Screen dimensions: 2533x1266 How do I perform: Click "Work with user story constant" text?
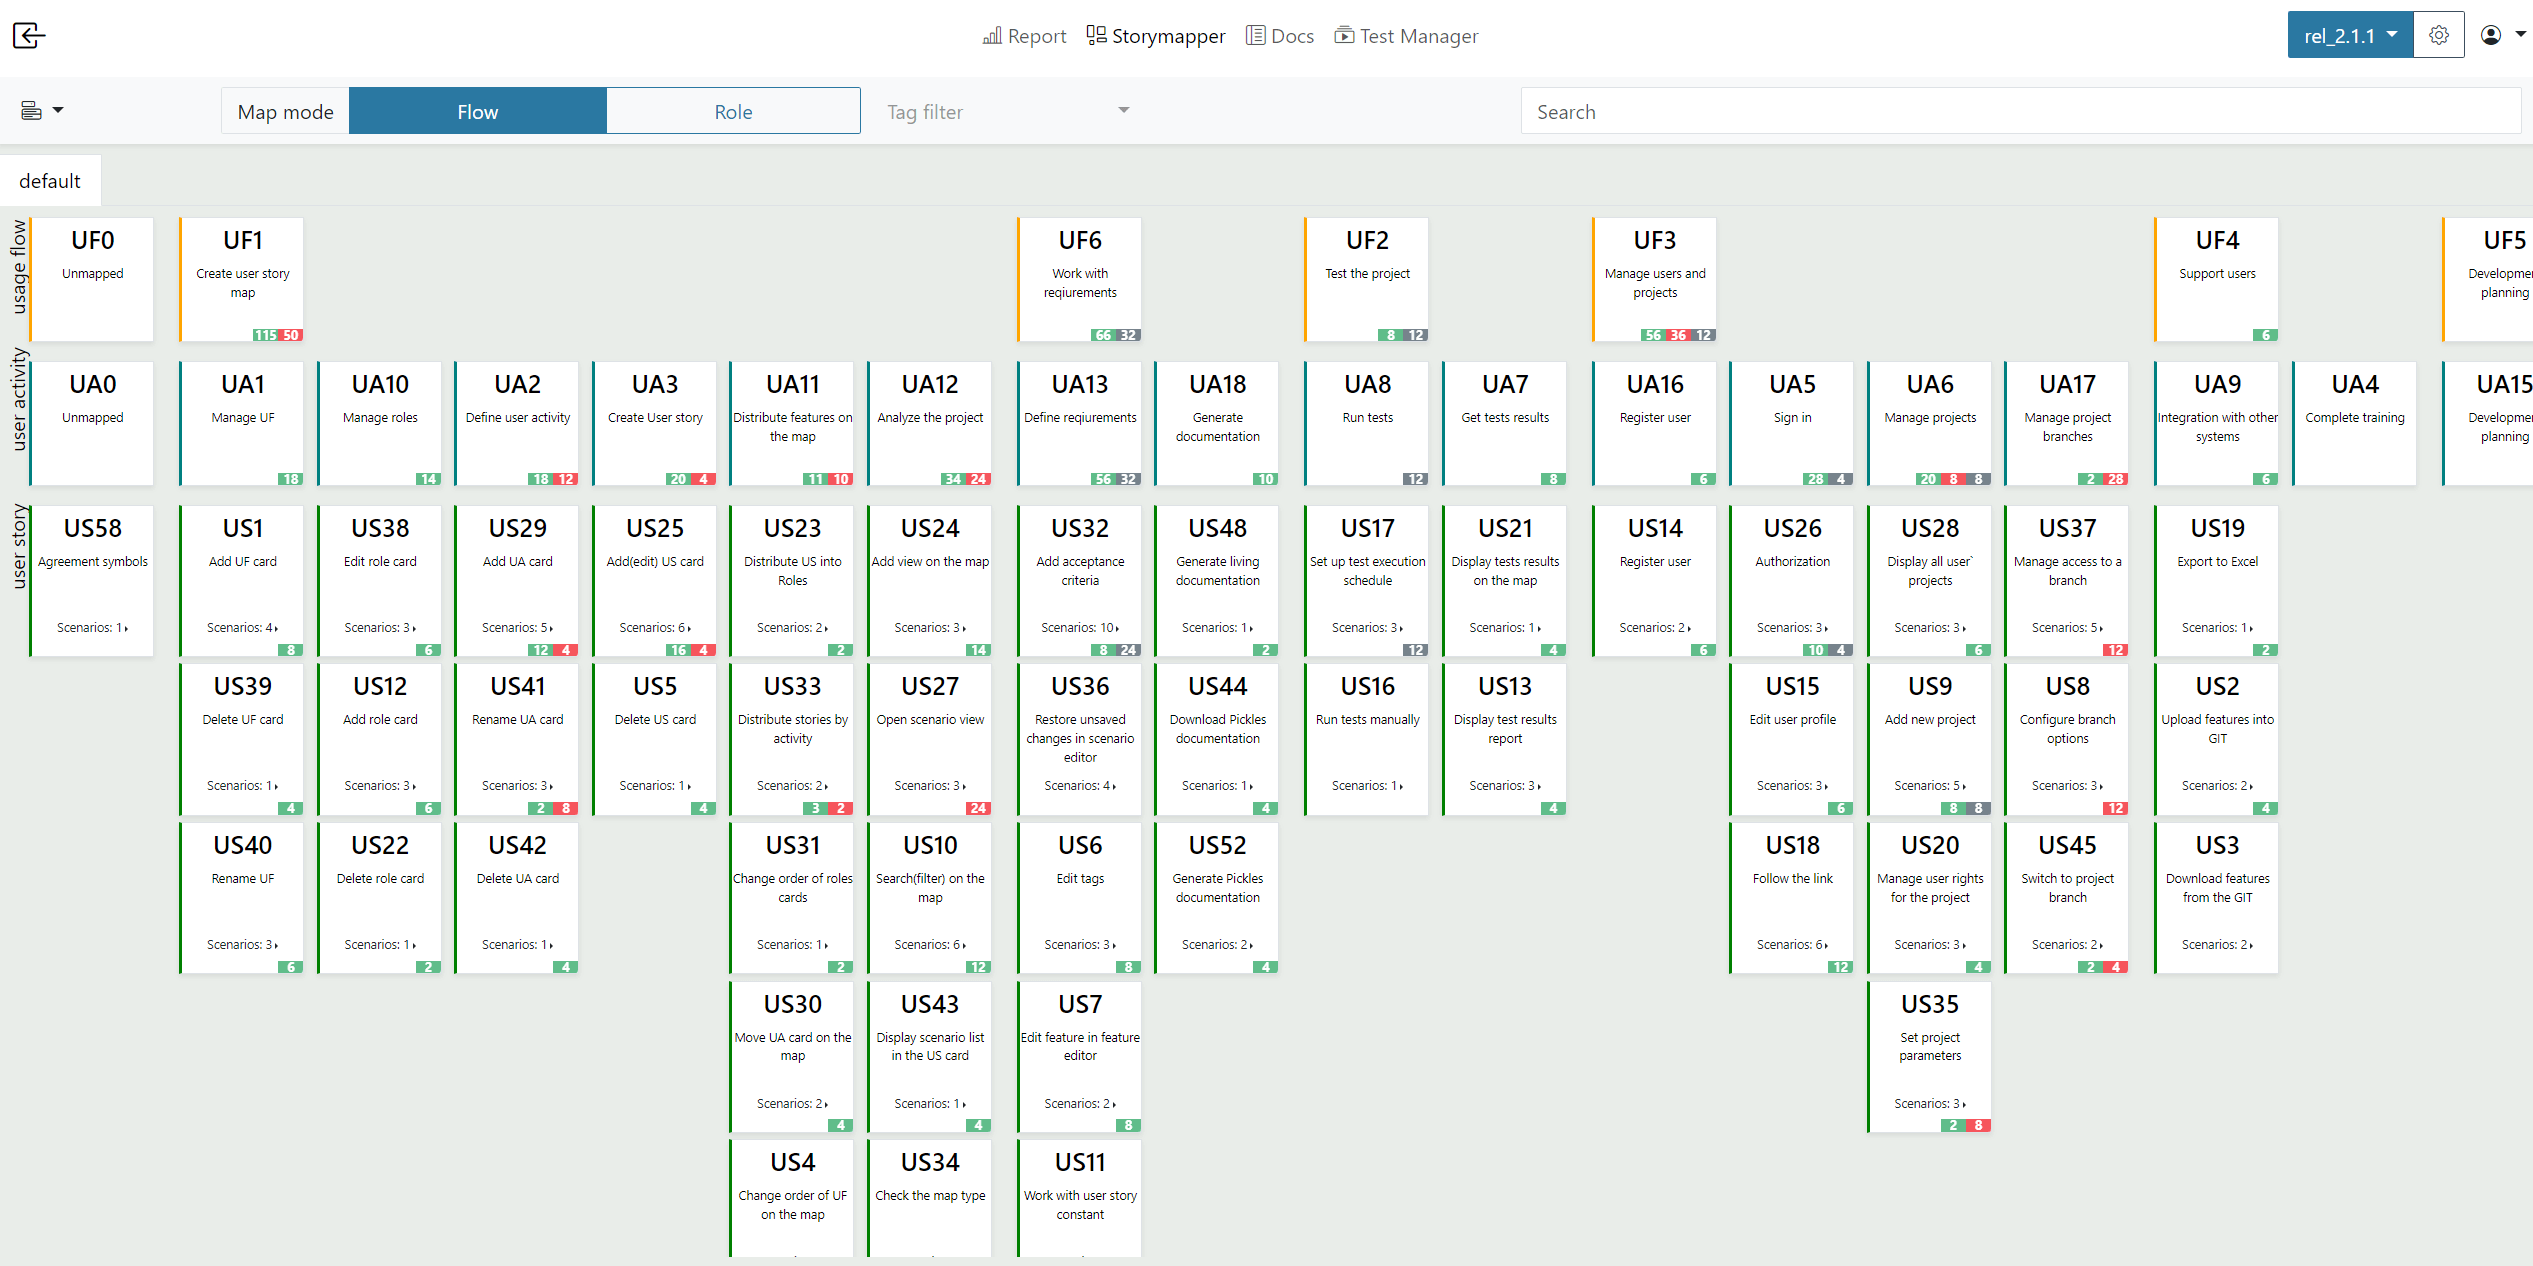pyautogui.click(x=1080, y=1205)
